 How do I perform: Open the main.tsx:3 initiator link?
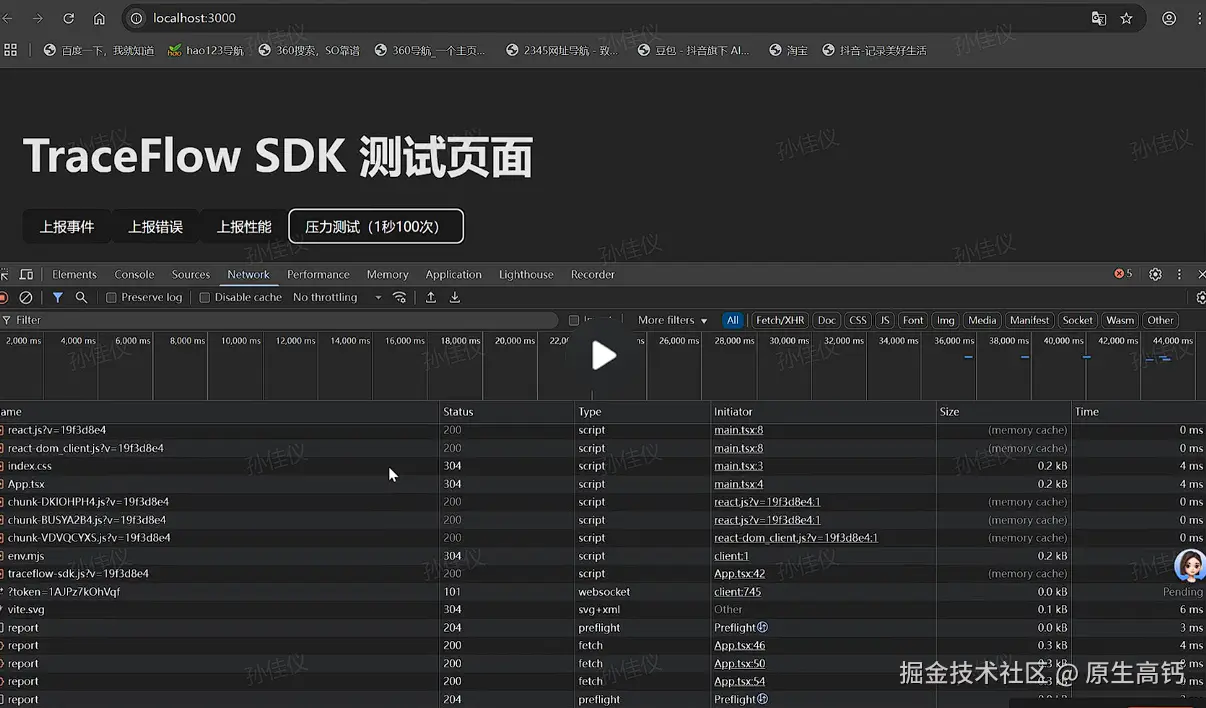[738, 466]
